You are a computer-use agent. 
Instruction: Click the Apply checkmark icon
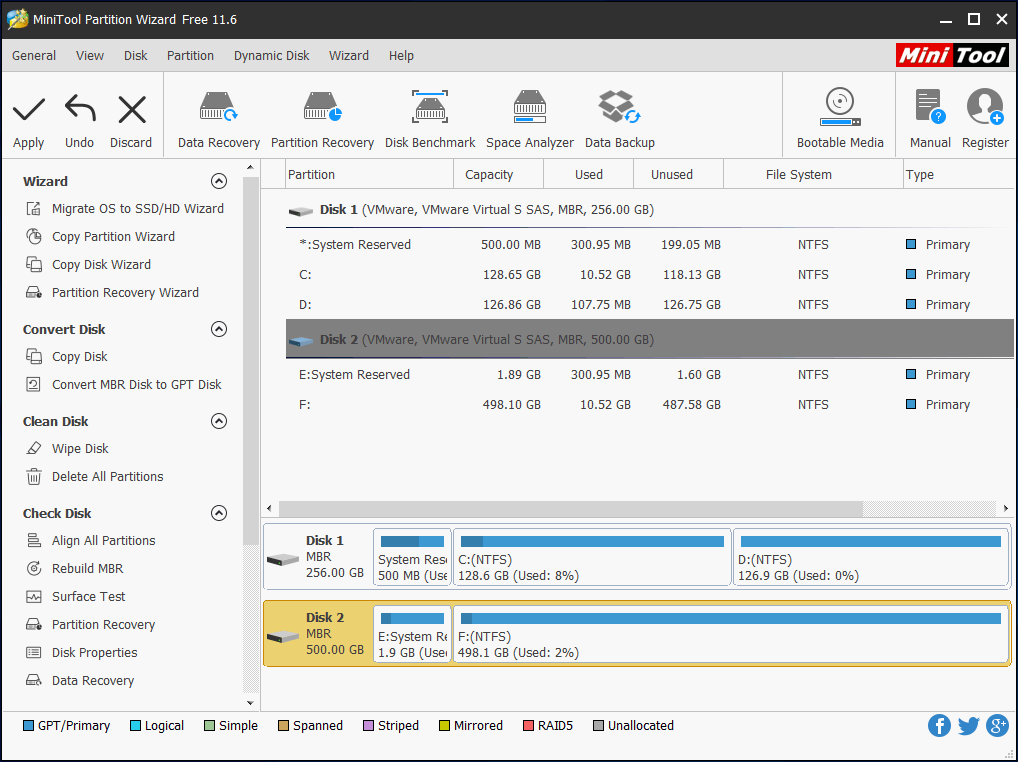[29, 109]
